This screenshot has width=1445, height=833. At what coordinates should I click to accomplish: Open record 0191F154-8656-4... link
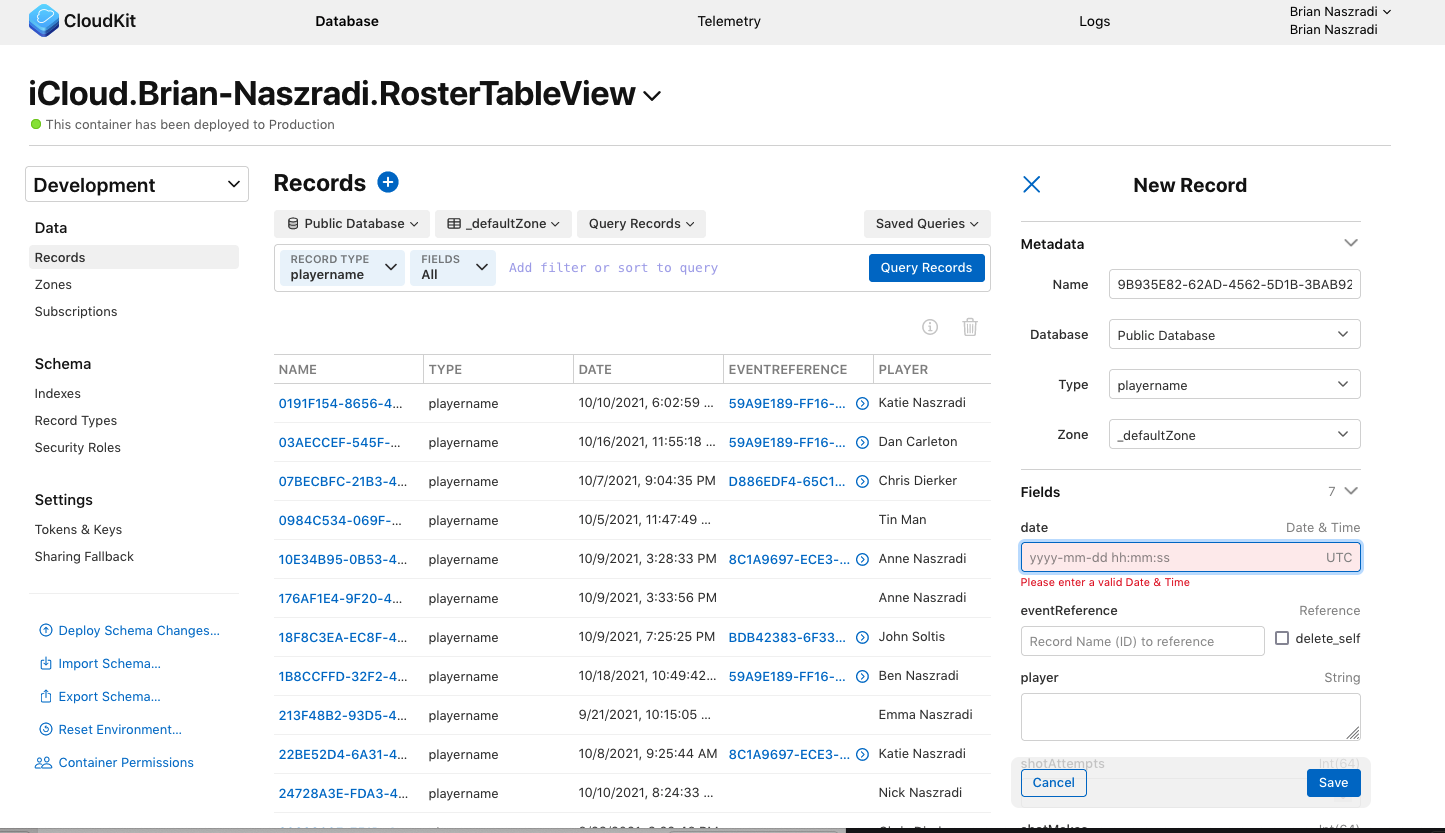click(x=340, y=403)
